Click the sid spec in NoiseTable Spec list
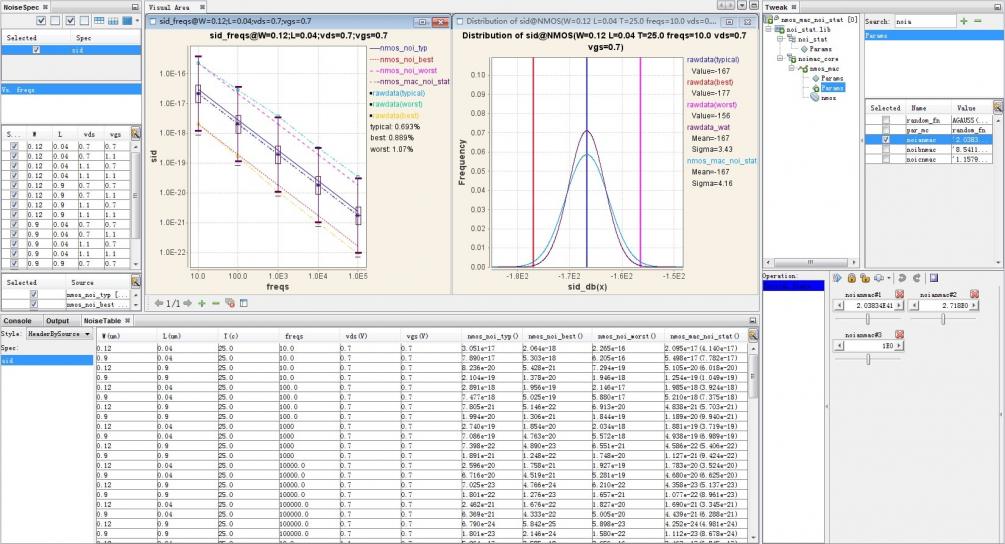This screenshot has height=544, width=1005. [47, 360]
